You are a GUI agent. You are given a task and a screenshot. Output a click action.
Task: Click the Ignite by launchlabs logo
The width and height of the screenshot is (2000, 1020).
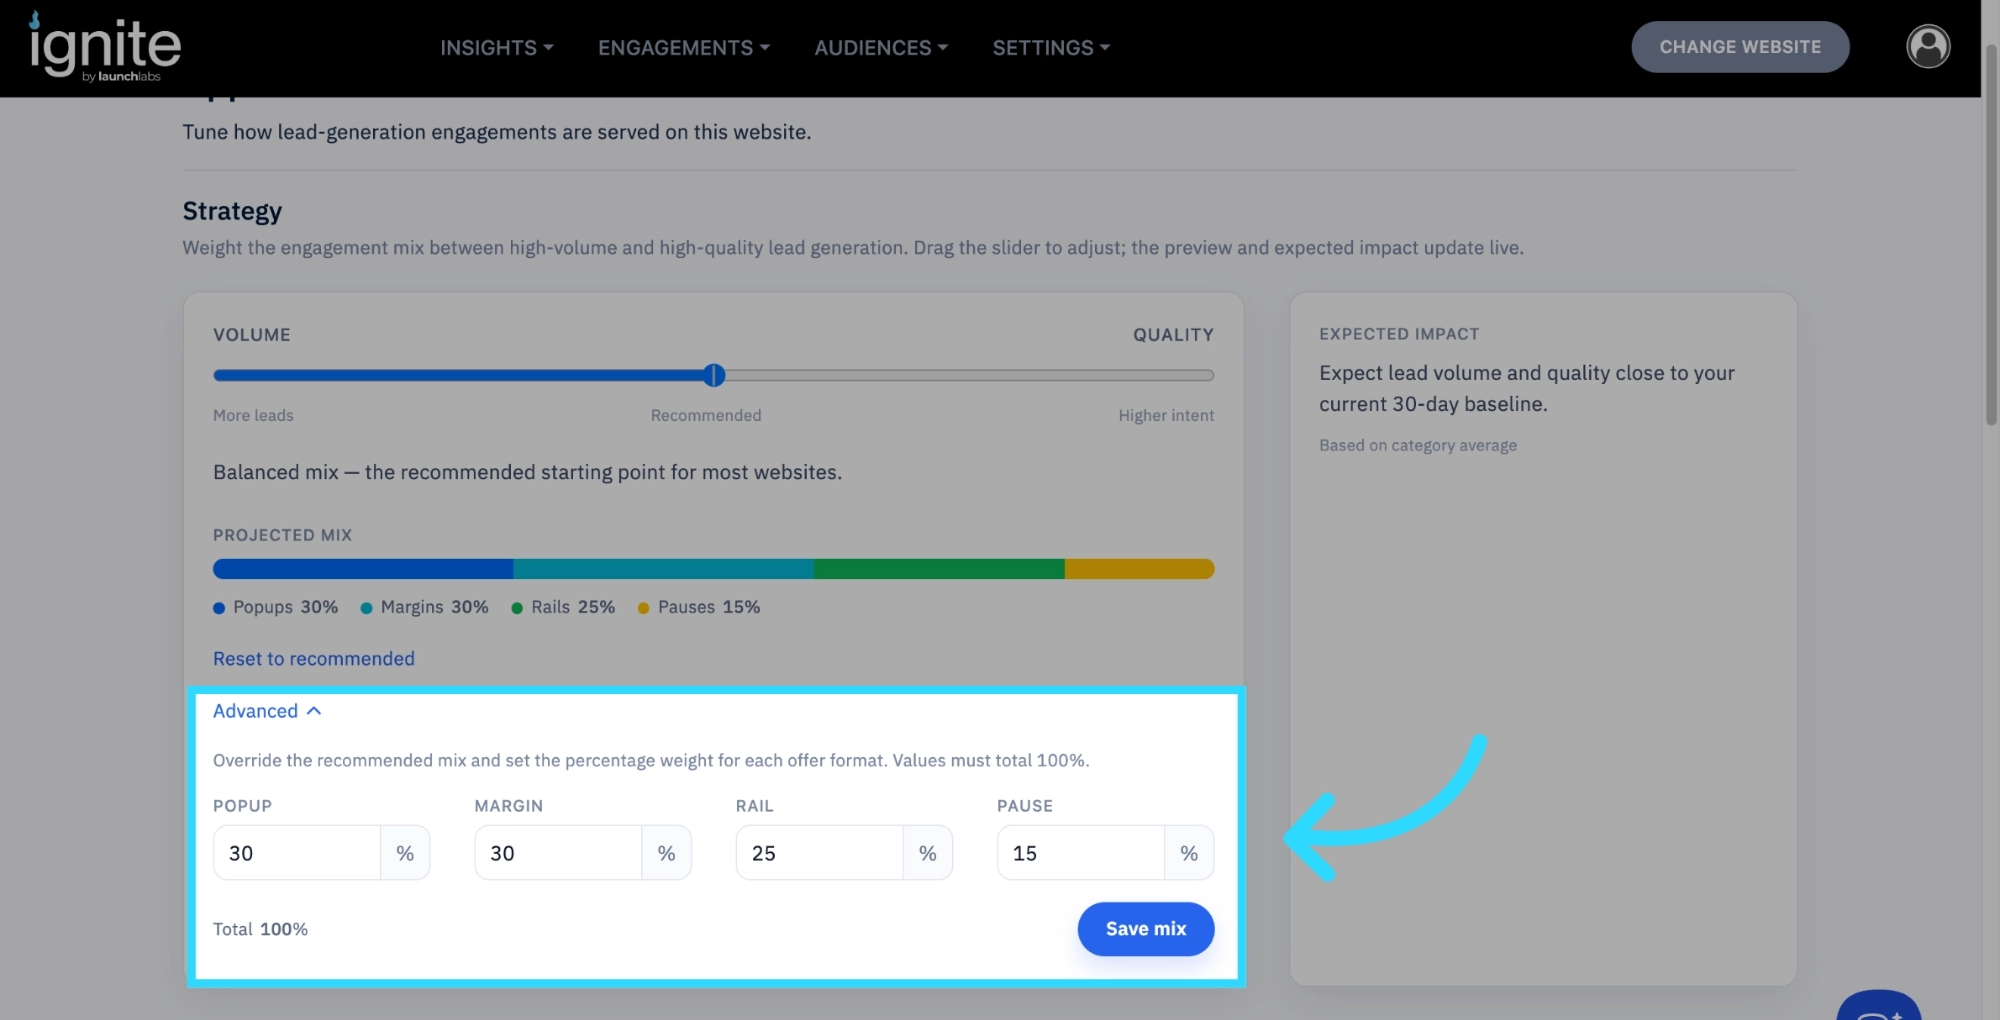tap(105, 47)
